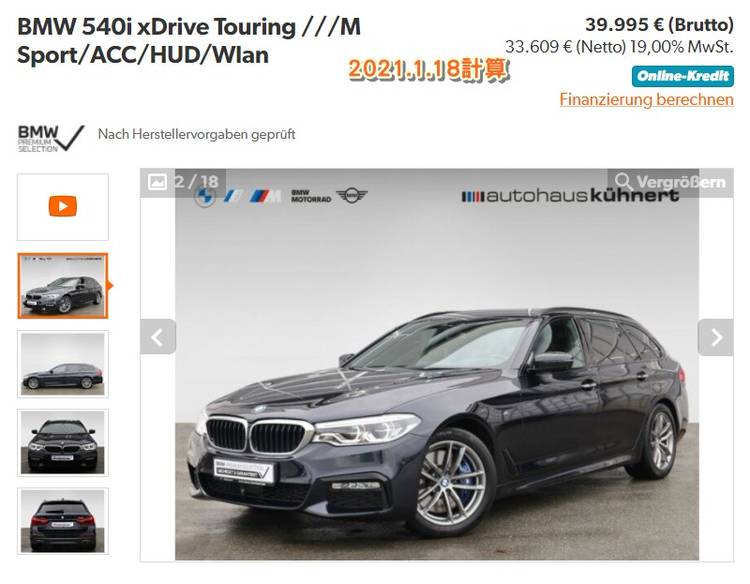The height and width of the screenshot is (584, 750).
Task: Click the image counter picture icon
Action: click(157, 182)
